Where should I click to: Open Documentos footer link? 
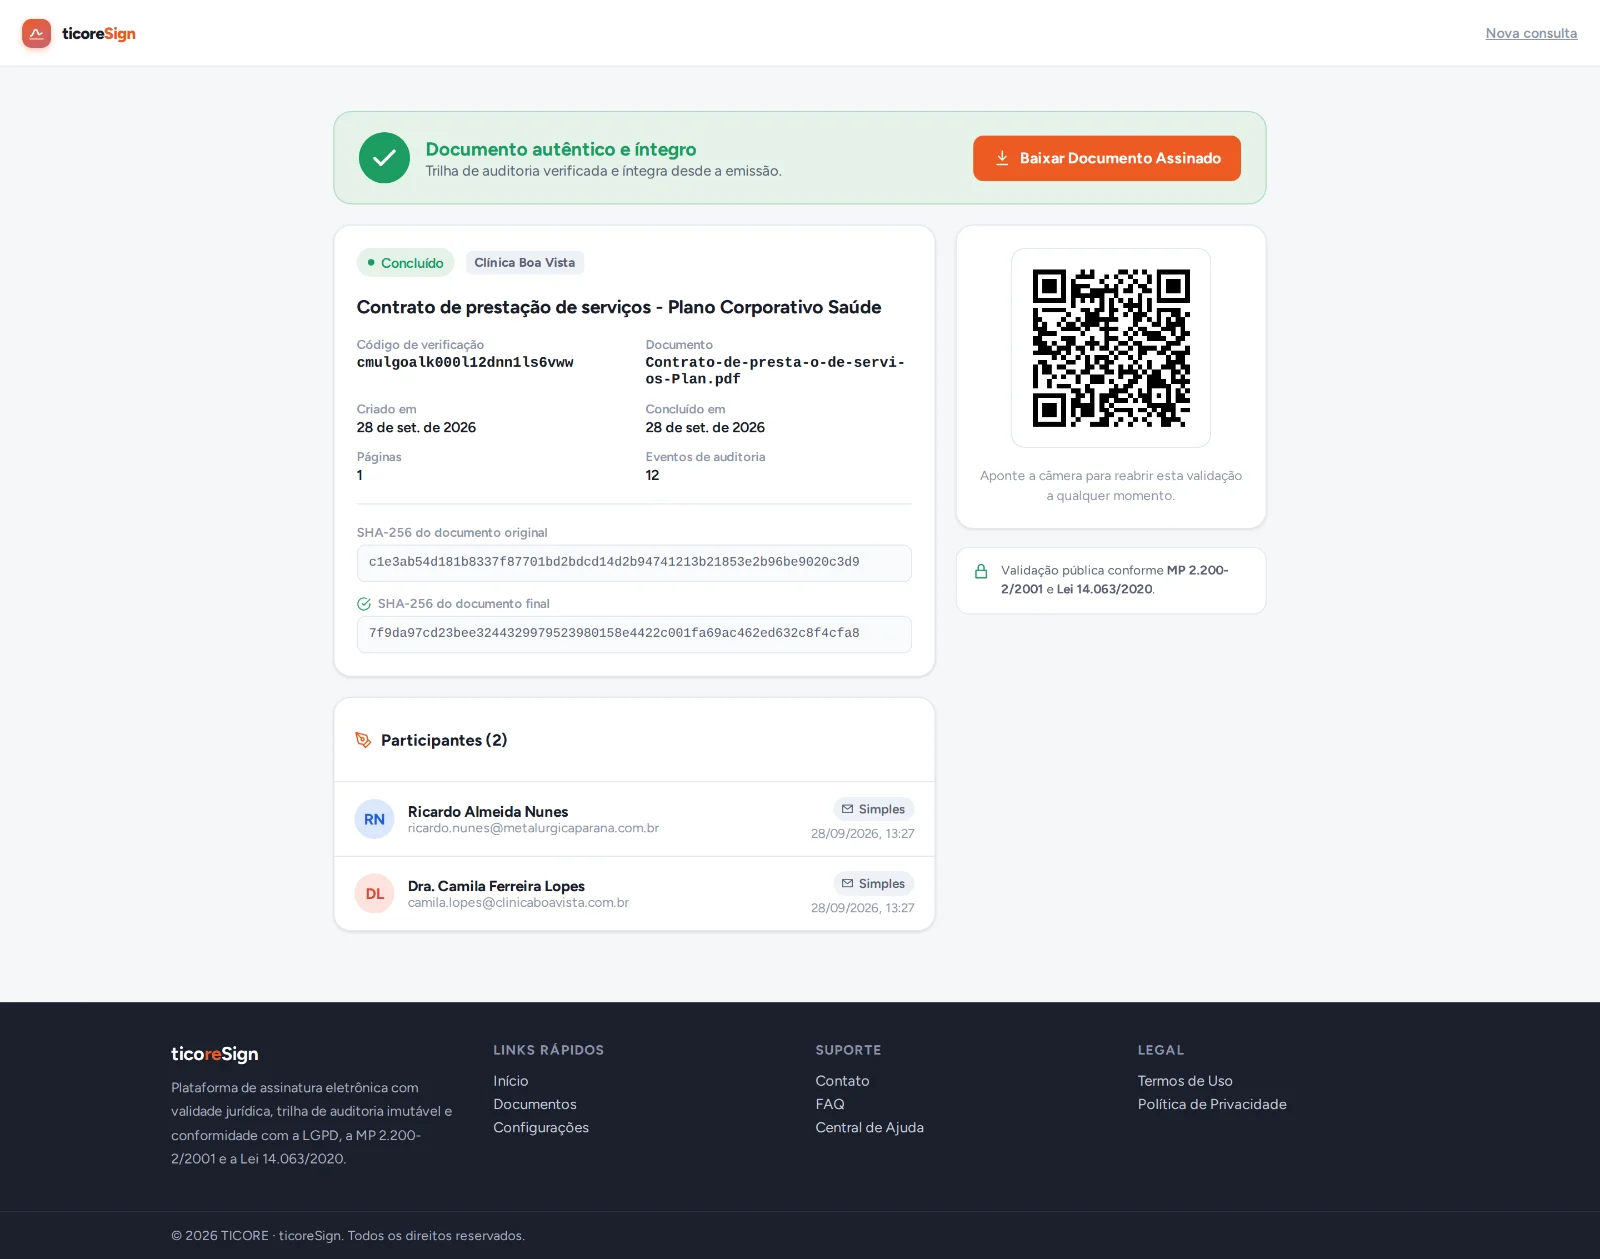click(535, 1104)
